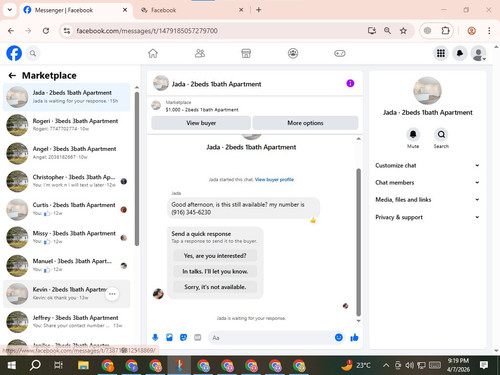Switch to the second Facebook tab
Screen dimensions: 500x375
coord(192,10)
